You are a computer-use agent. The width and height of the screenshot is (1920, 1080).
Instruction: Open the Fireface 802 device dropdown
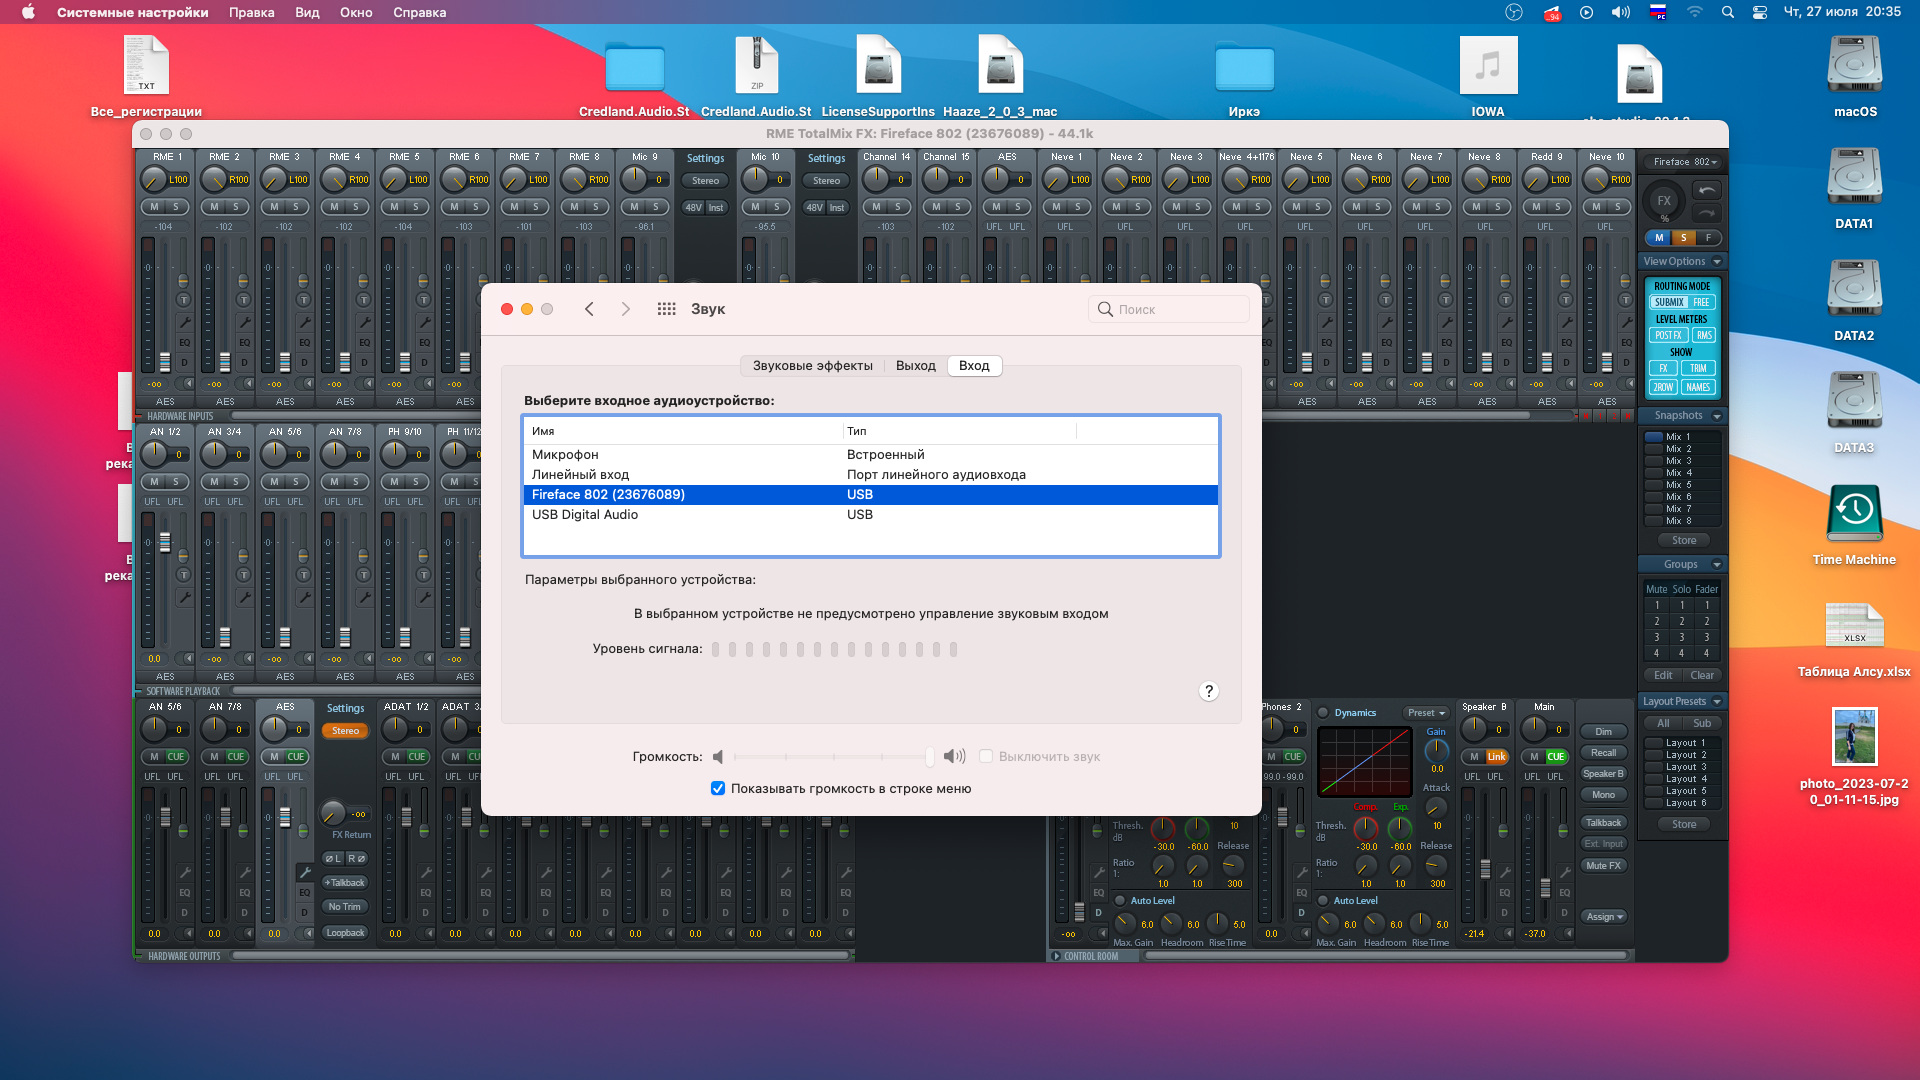1685,162
